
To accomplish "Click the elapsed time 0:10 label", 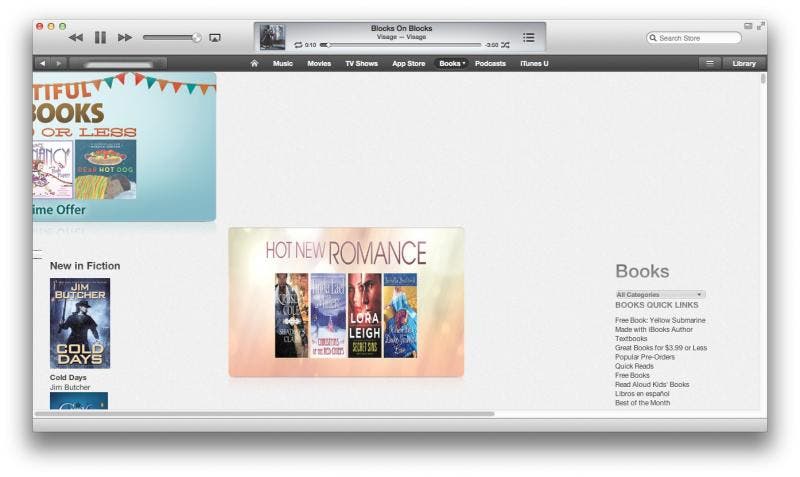I will 310,45.
